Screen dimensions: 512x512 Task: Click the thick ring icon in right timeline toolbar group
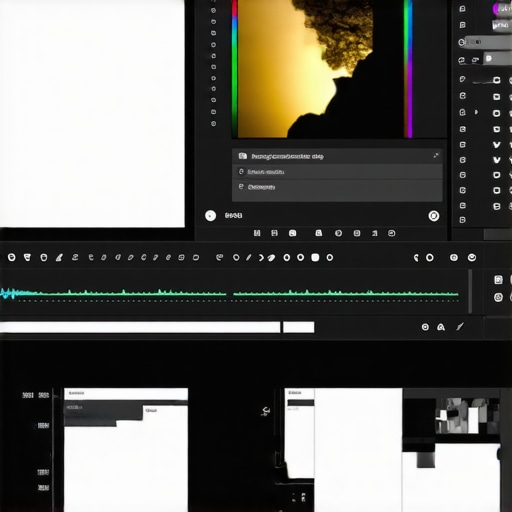430,257
